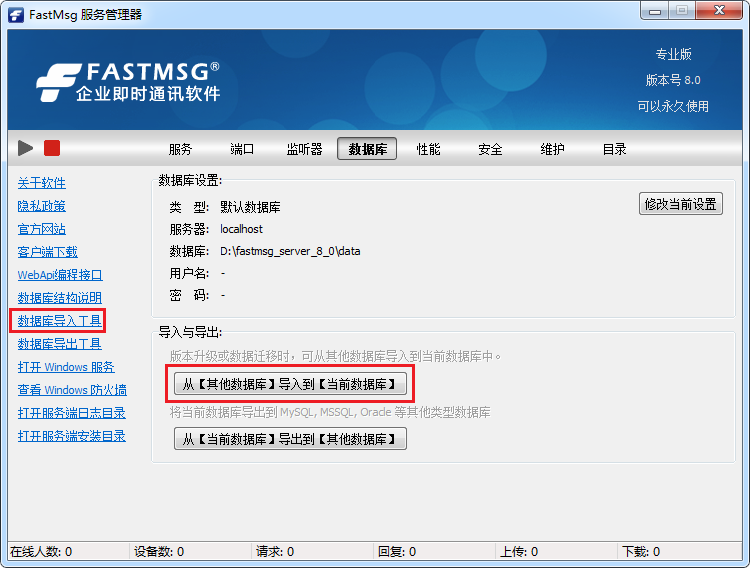Click 上传: 0 in status bar
This screenshot has height=568, width=750.
tap(519, 552)
